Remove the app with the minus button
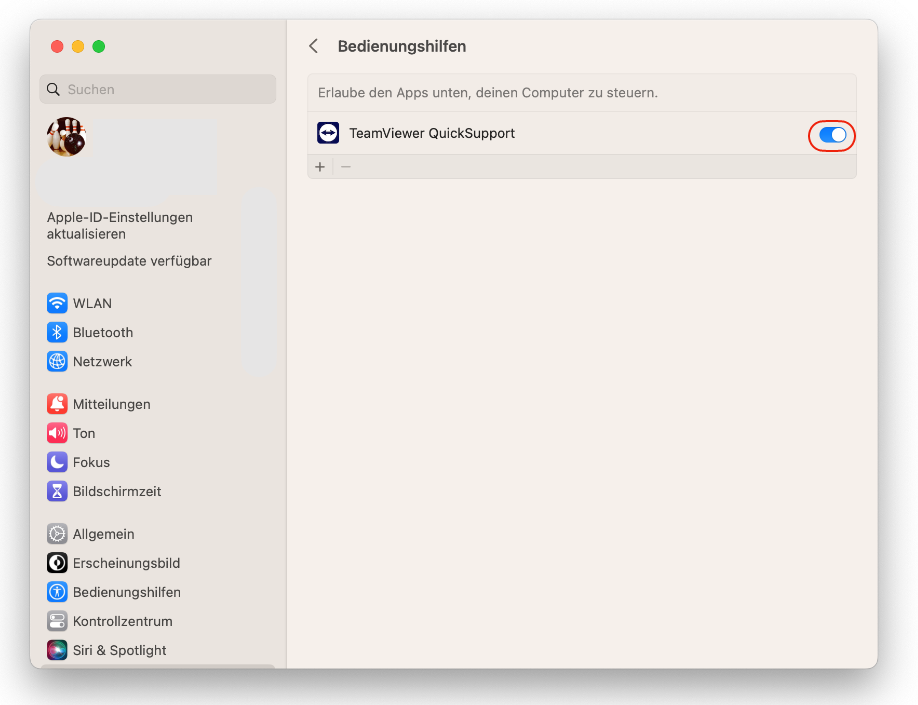918x705 pixels. [x=346, y=167]
